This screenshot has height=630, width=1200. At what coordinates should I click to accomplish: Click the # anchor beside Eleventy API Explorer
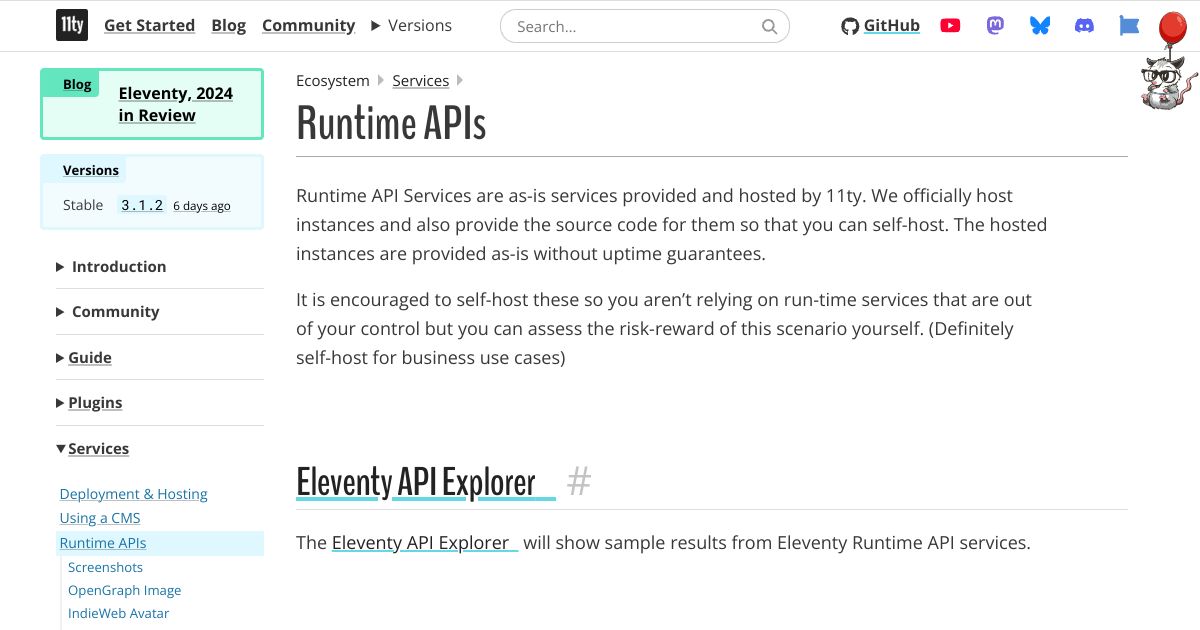pyautogui.click(x=579, y=482)
